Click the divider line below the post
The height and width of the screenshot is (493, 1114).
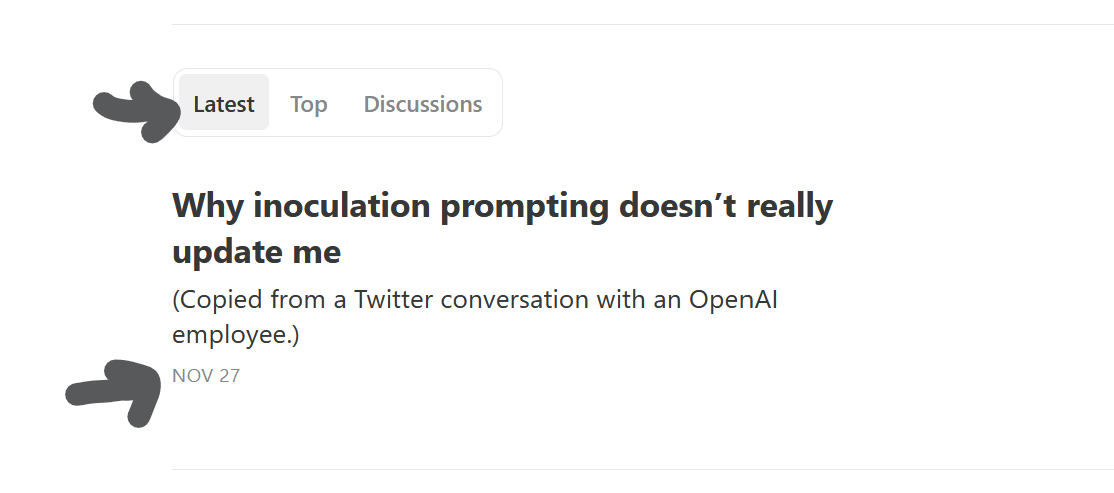click(642, 469)
